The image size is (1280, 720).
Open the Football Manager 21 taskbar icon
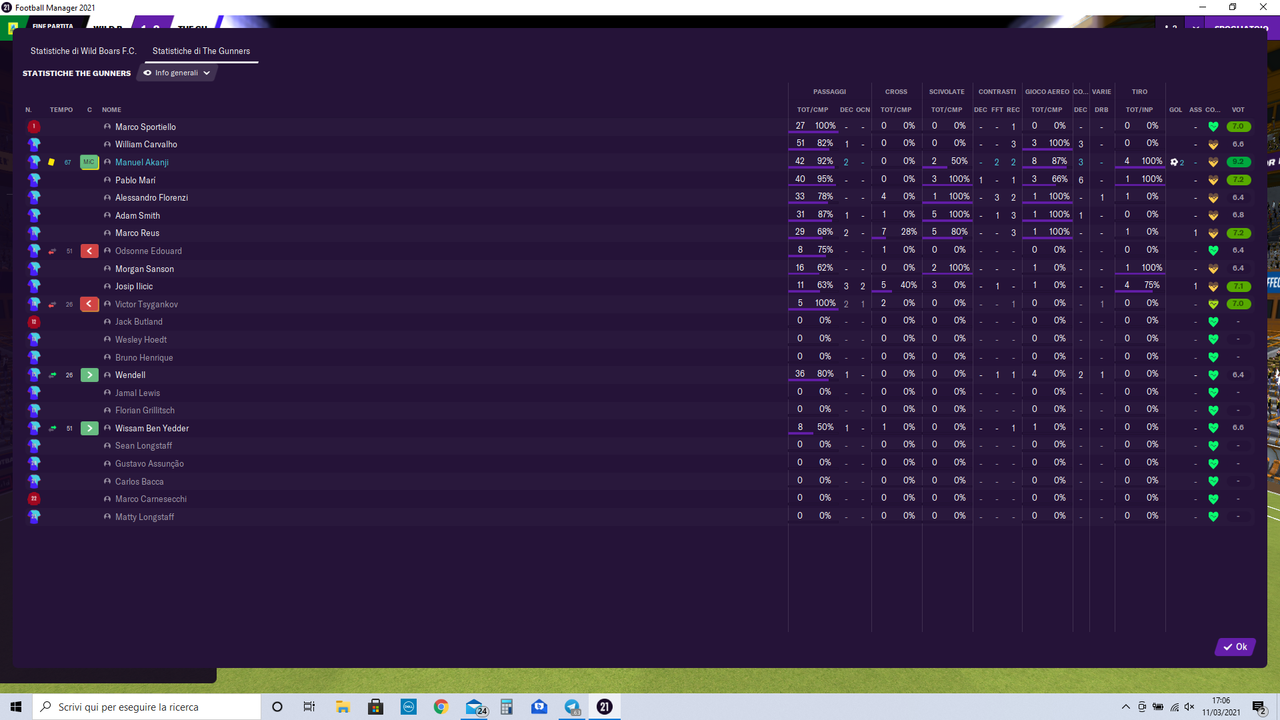coord(604,707)
